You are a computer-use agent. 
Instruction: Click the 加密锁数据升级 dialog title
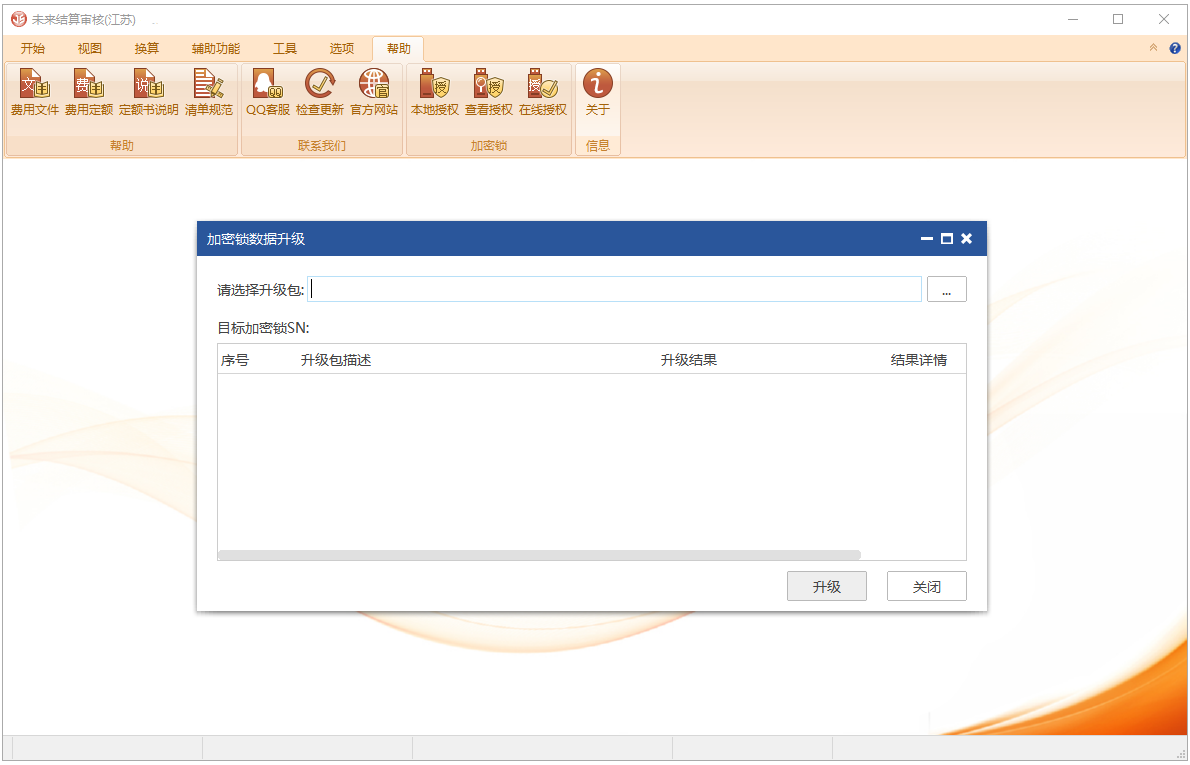(256, 239)
